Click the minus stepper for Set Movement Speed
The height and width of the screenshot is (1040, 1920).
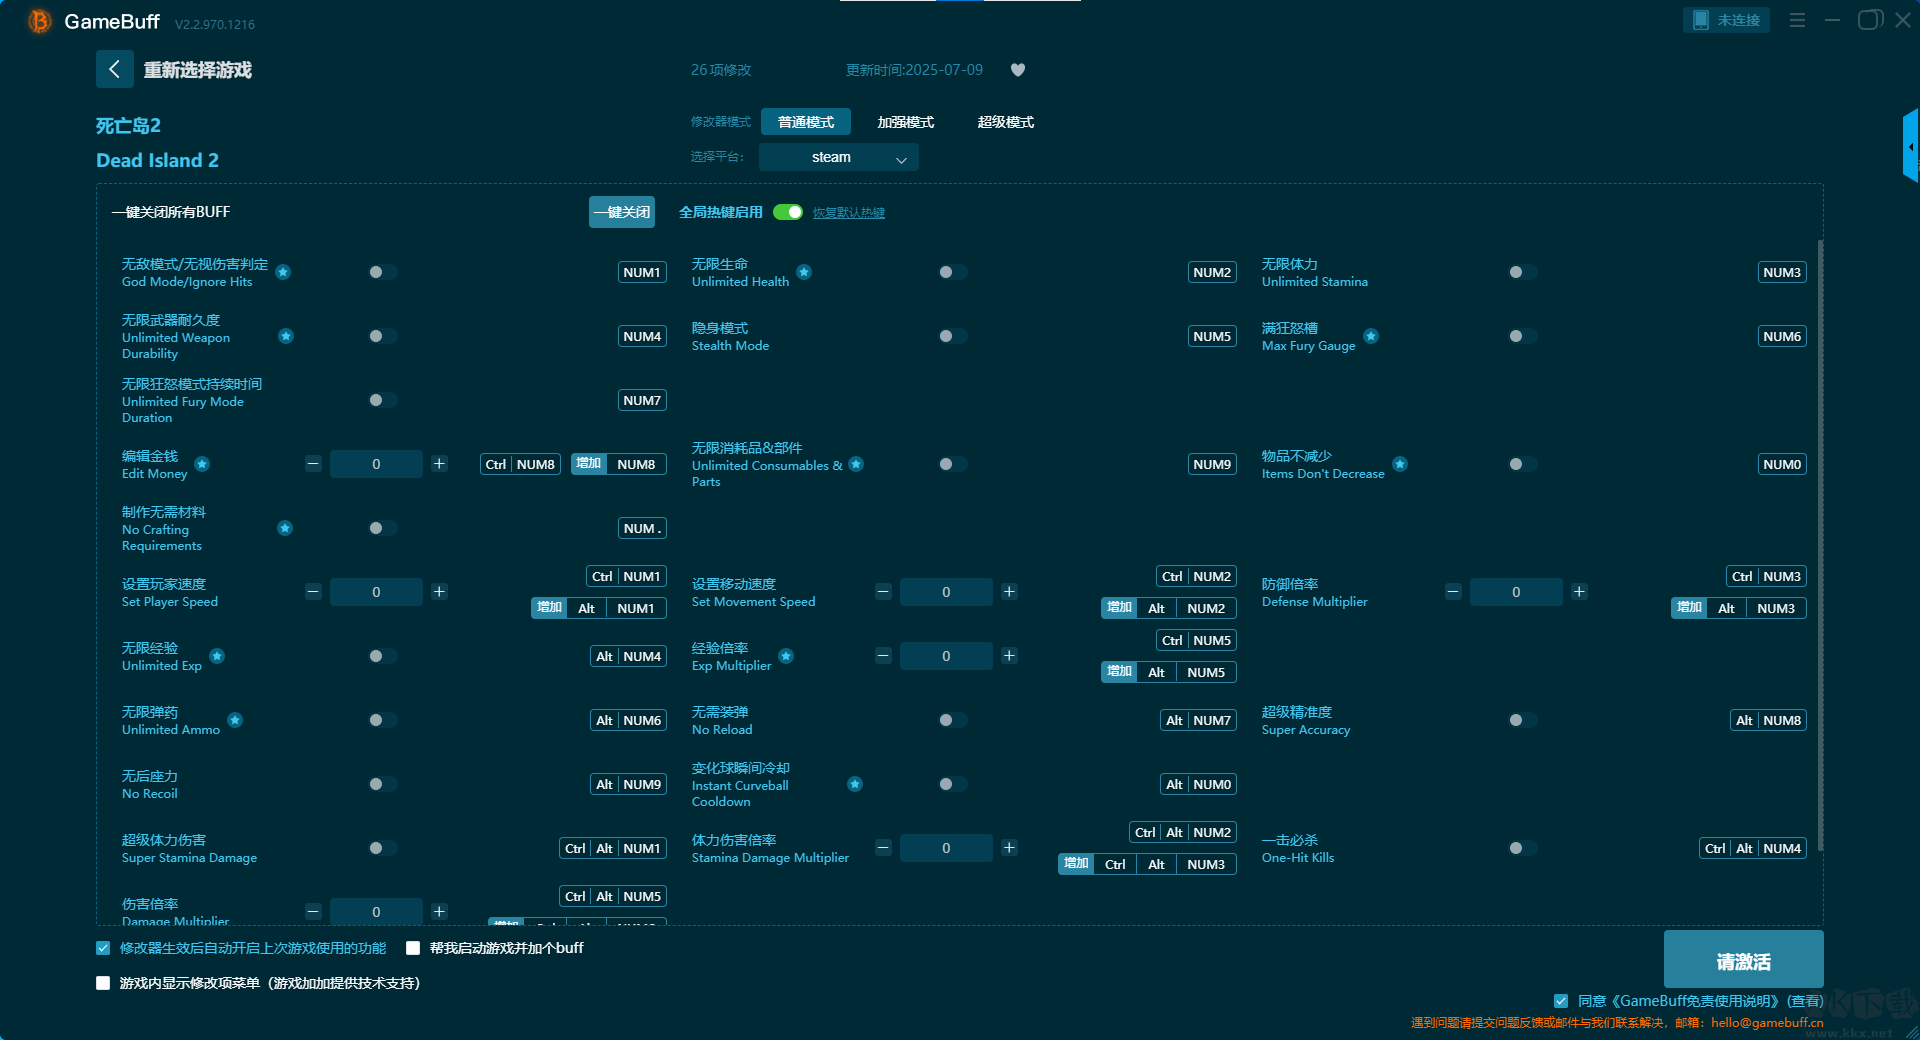click(883, 592)
